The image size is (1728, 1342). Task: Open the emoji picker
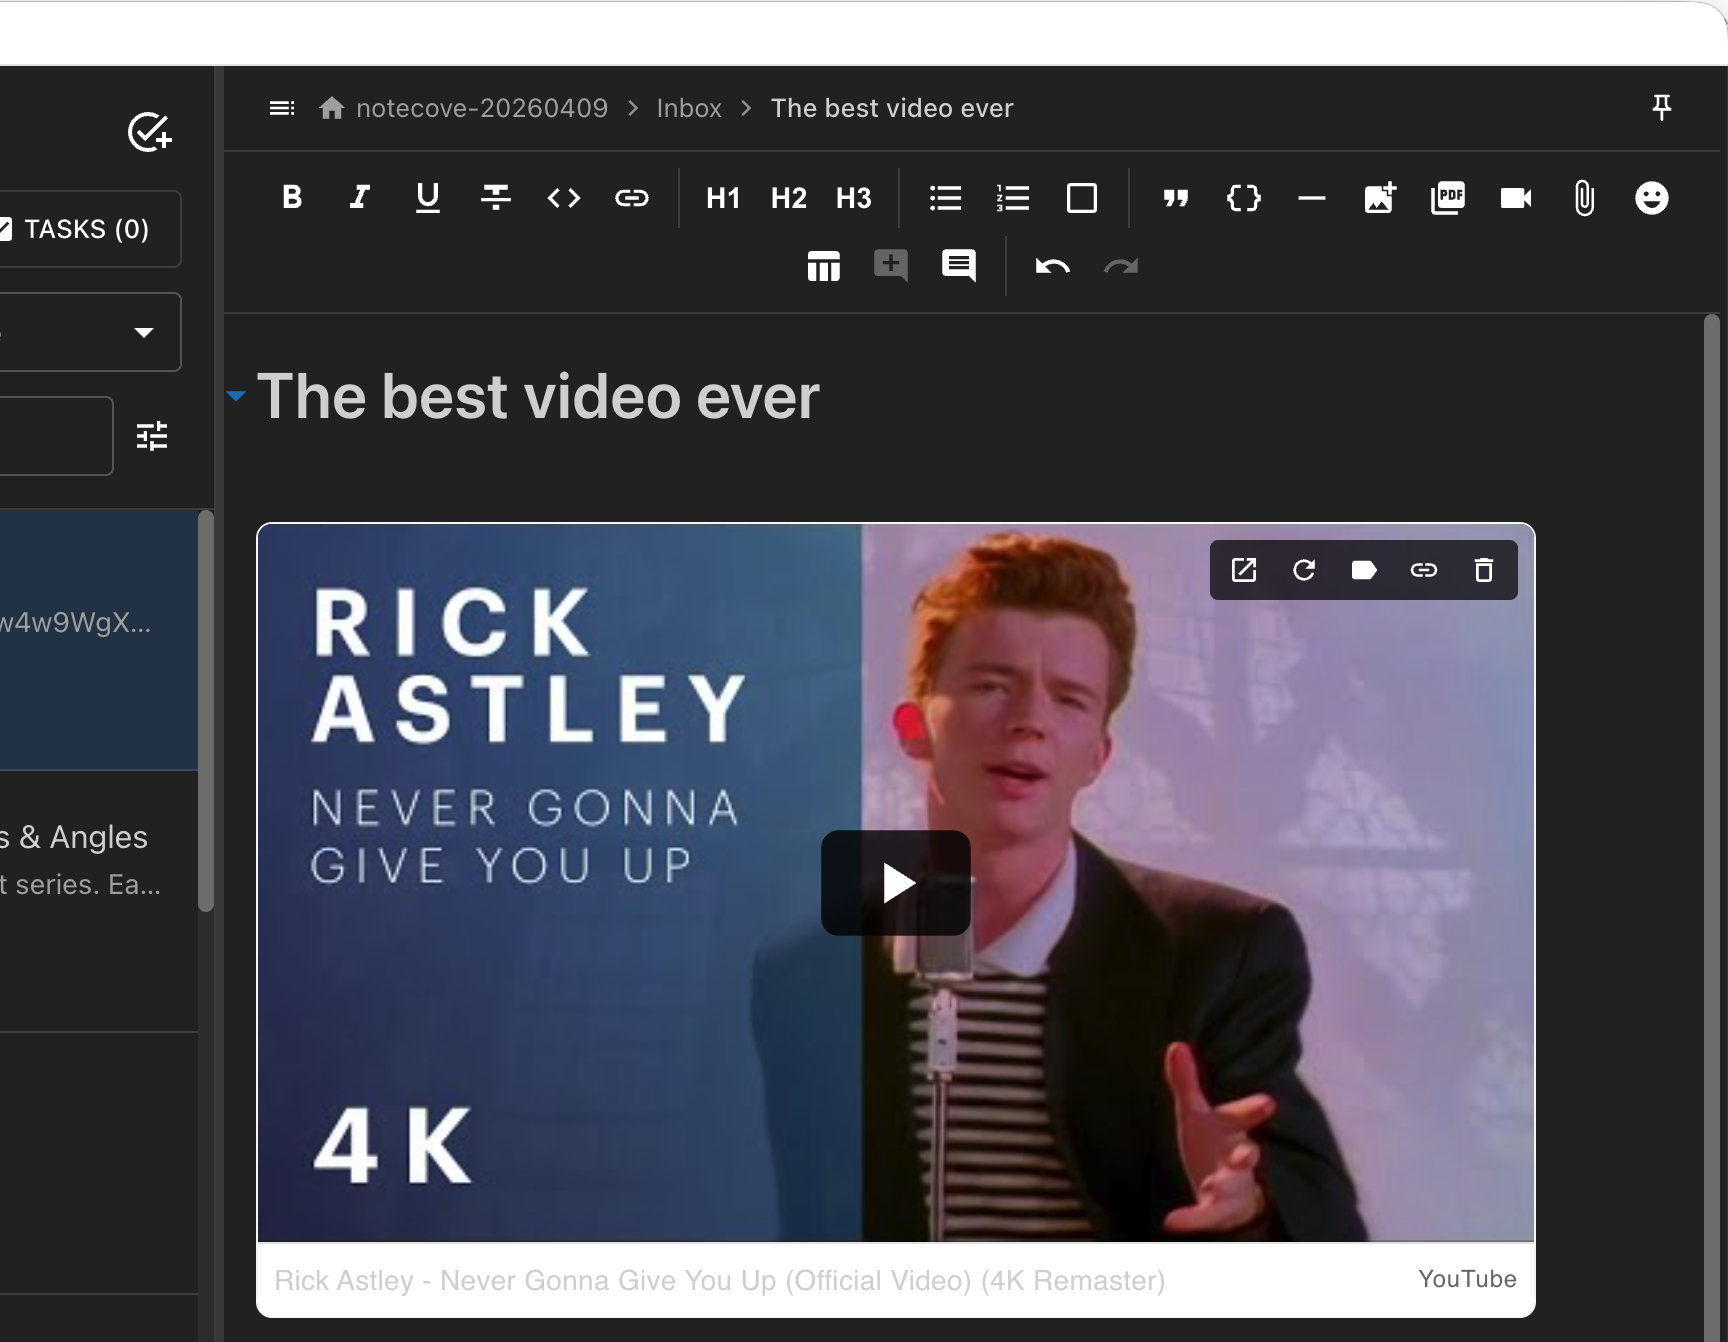click(x=1652, y=198)
